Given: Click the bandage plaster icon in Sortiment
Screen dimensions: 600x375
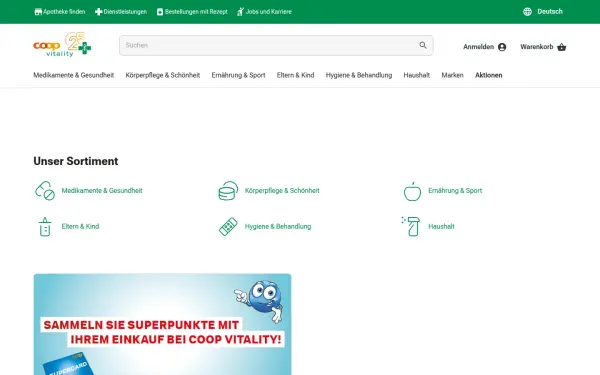Looking at the screenshot, I should click(228, 227).
